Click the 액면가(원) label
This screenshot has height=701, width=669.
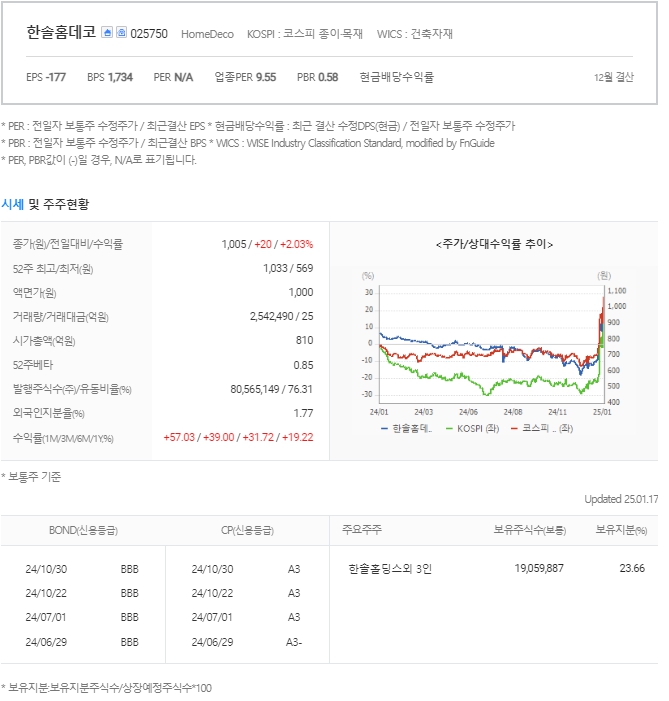34,293
